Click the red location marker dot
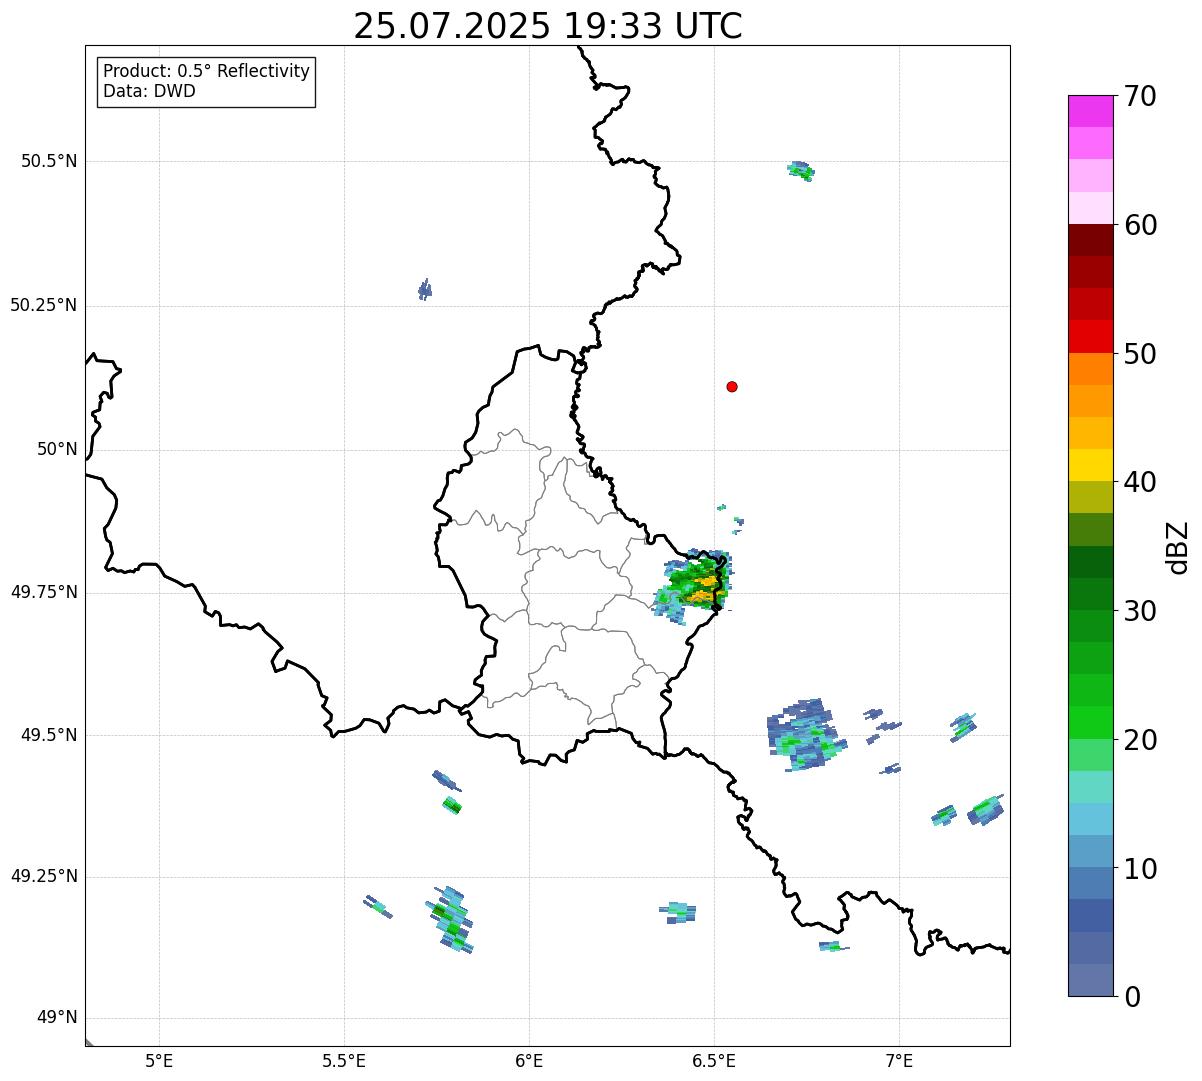This screenshot has height=1081, width=1202. (732, 386)
